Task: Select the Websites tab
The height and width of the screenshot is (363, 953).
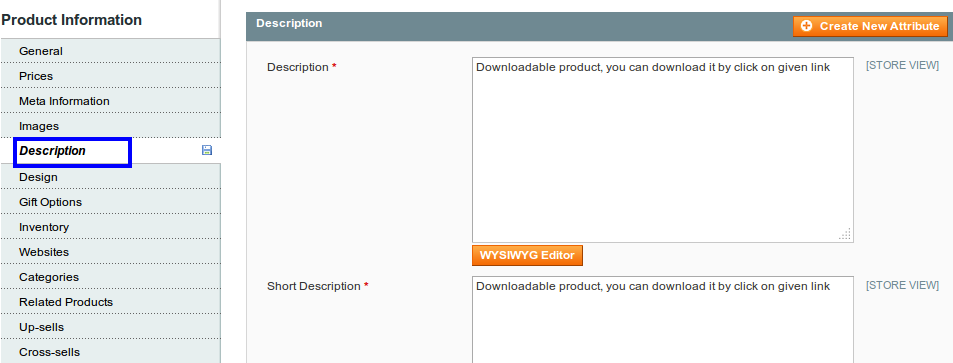Action: [x=110, y=252]
